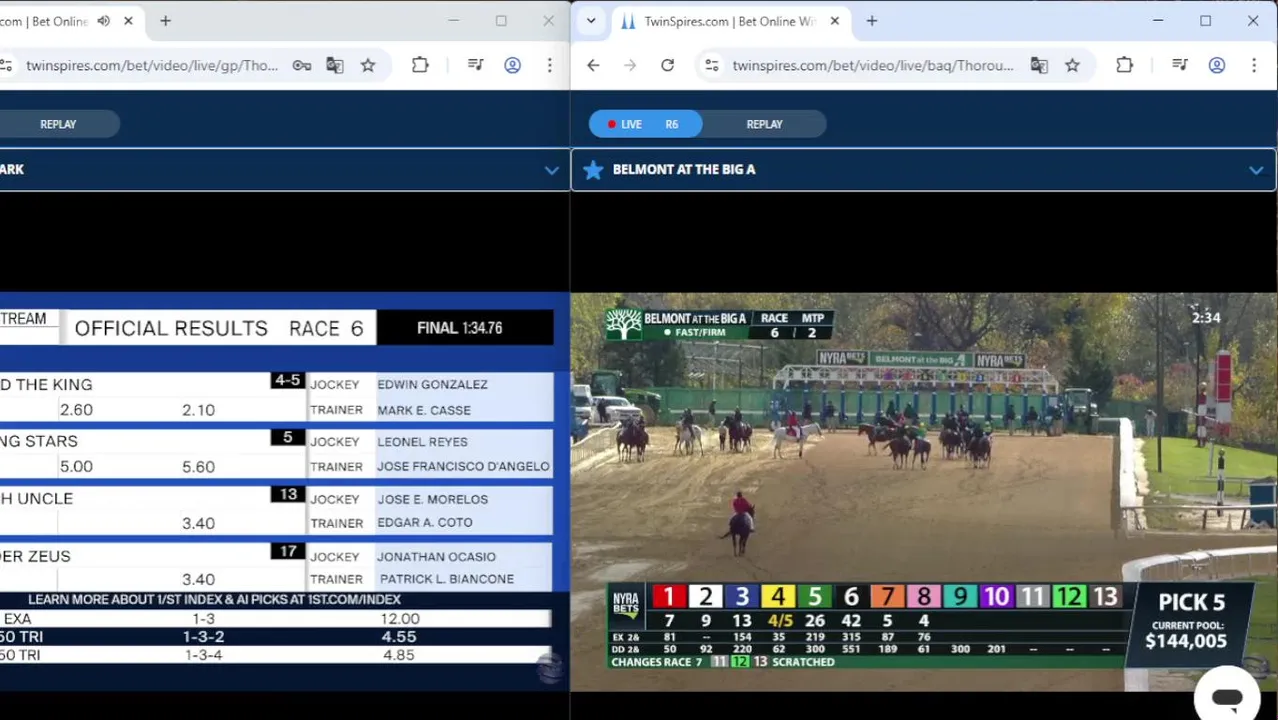Open media controls in left window
The image size is (1278, 720).
[475, 66]
